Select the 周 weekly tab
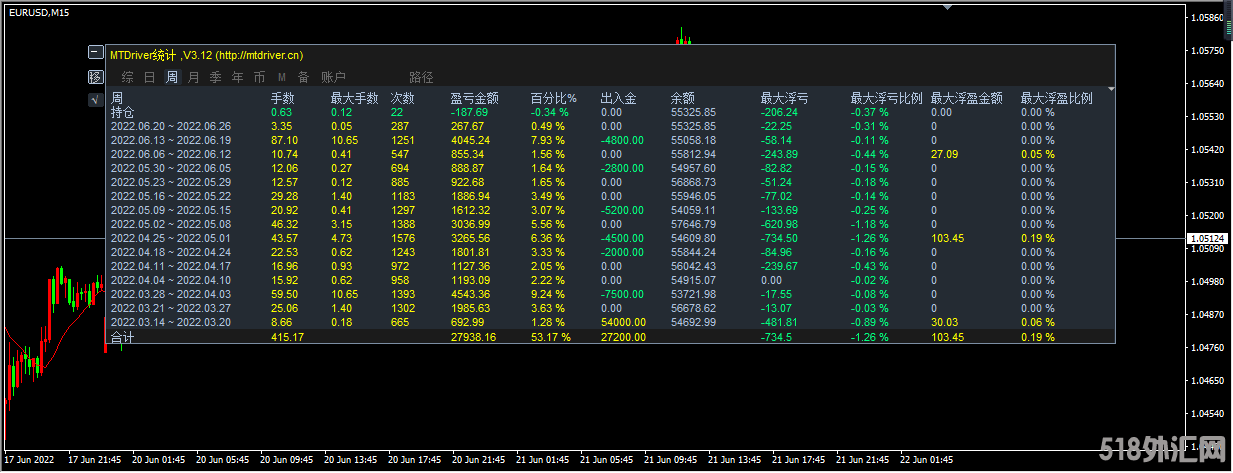This screenshot has height=473, width=1233. 171,77
